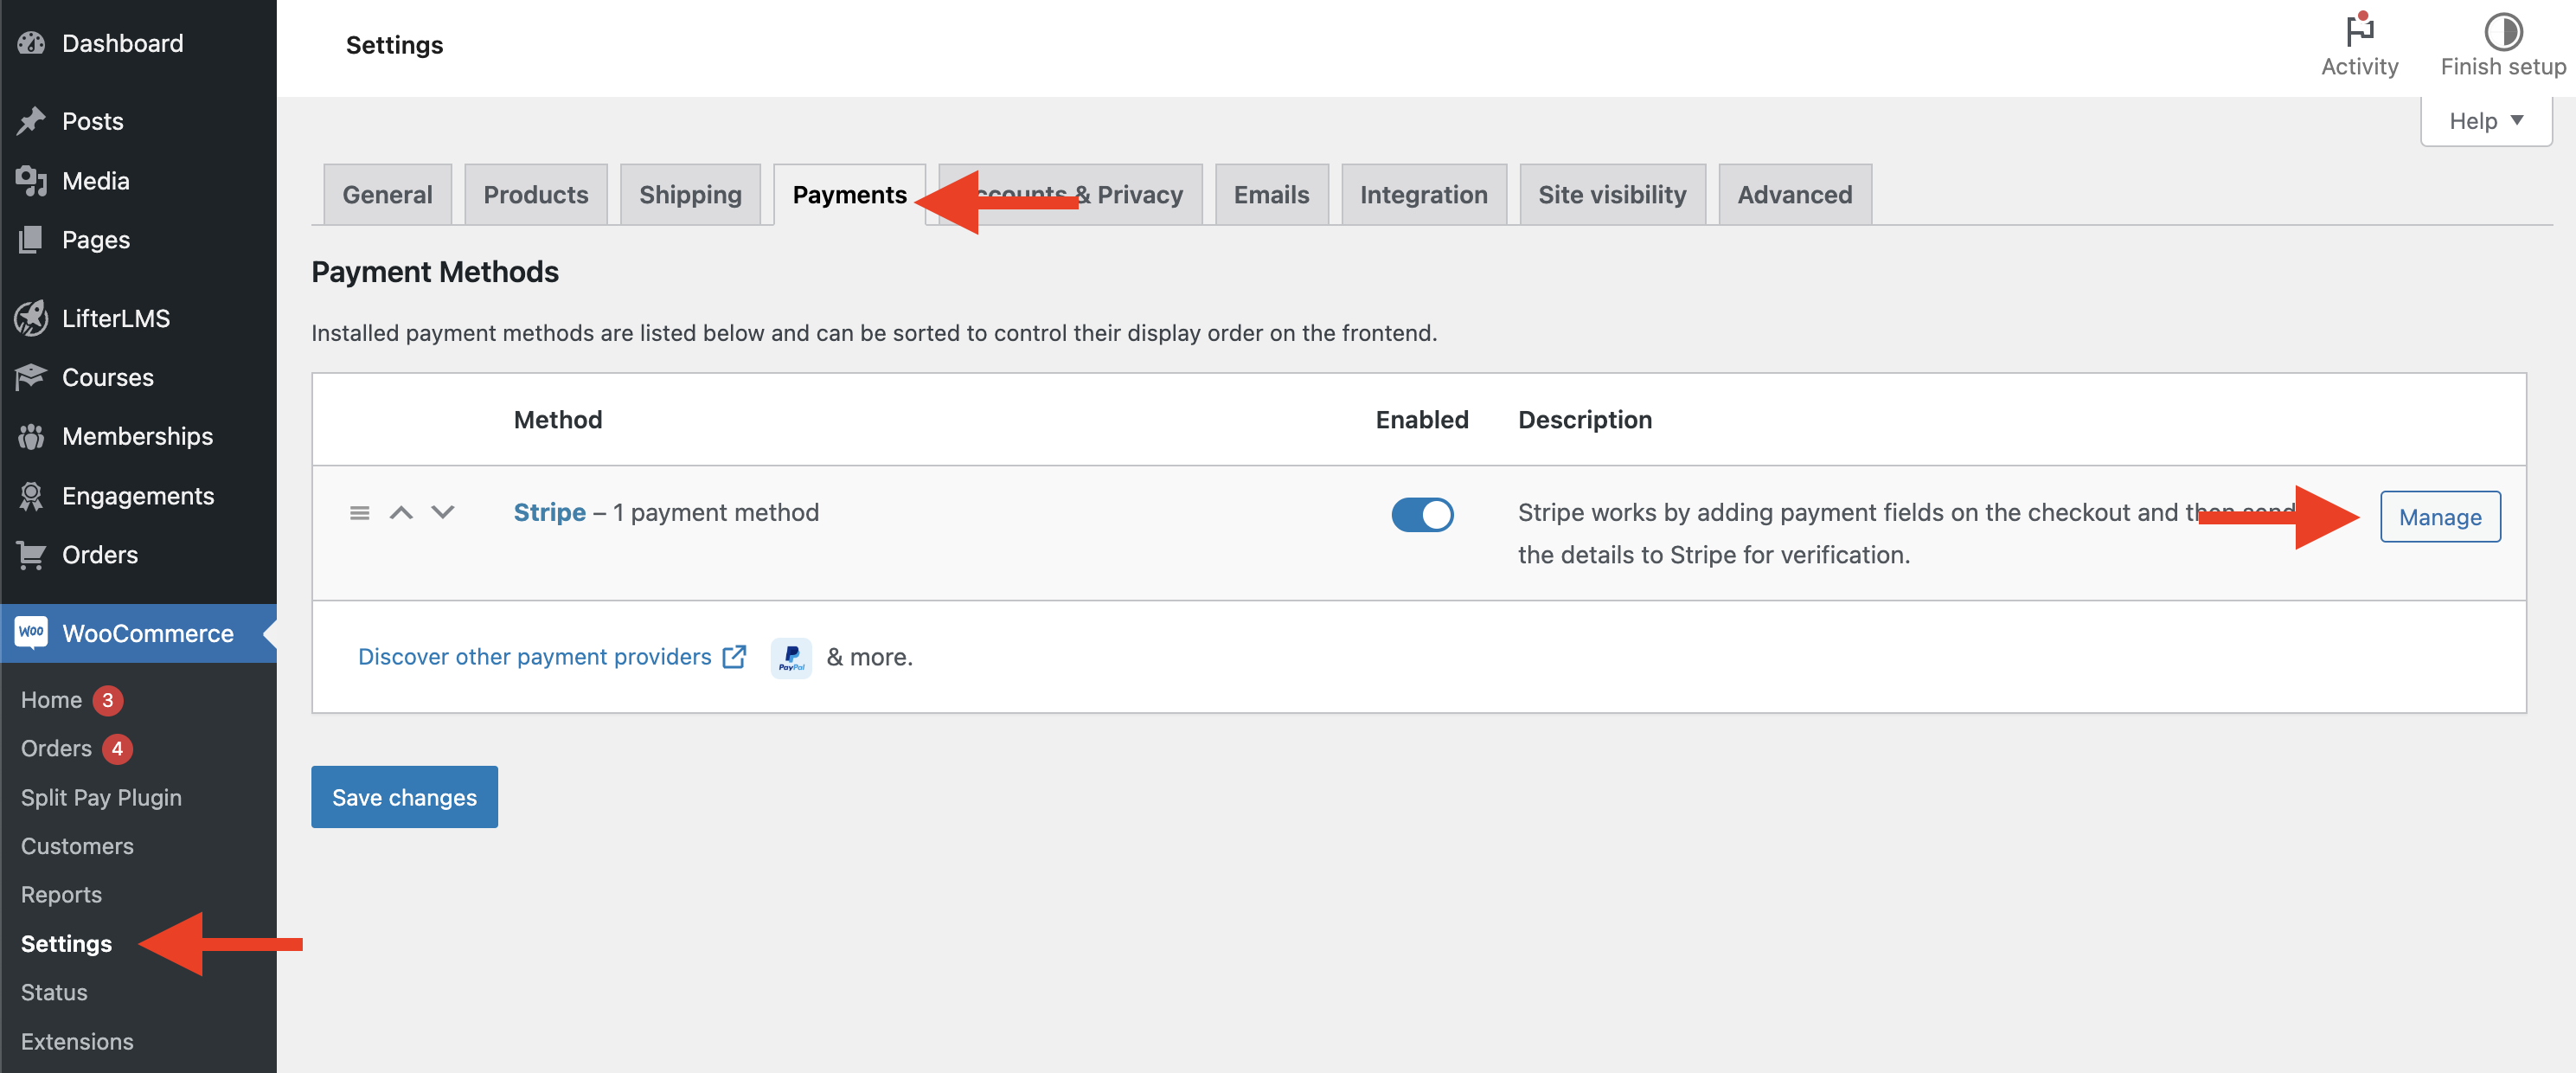Click the Manage button for Stripe
Viewport: 2576px width, 1073px height.
click(x=2439, y=517)
